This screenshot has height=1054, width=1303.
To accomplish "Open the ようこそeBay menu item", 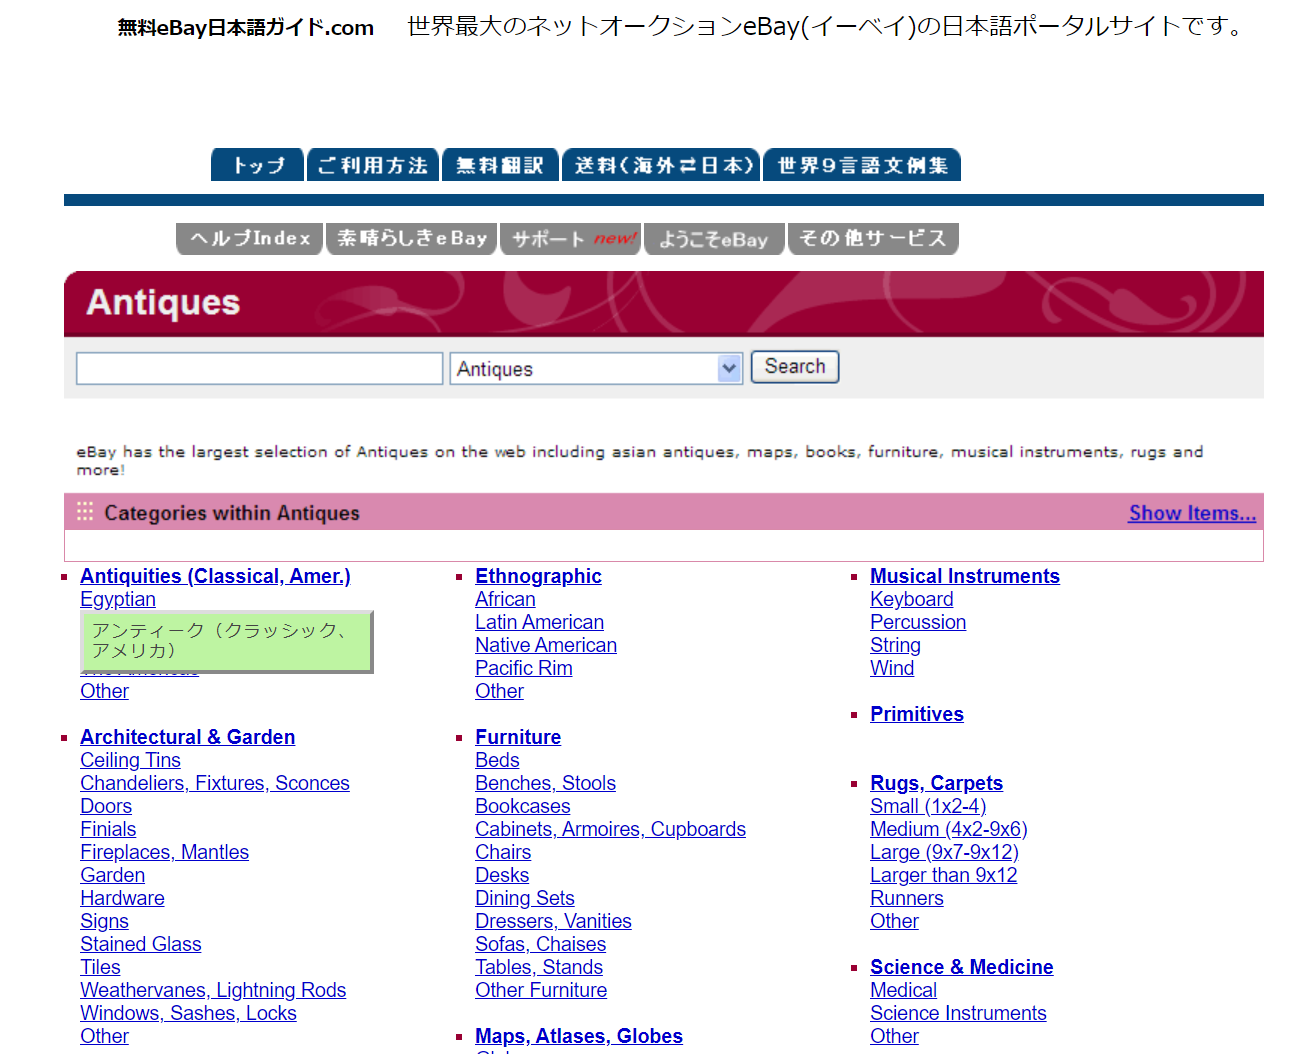I will 714,239.
